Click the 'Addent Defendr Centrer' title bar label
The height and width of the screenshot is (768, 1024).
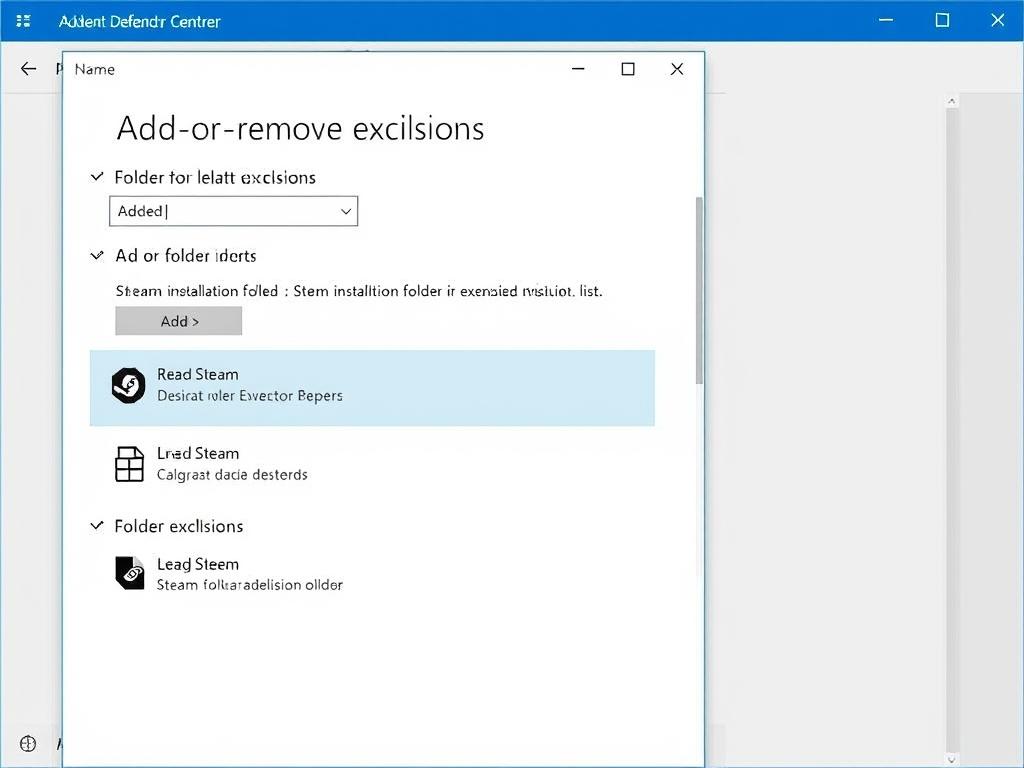[x=140, y=20]
